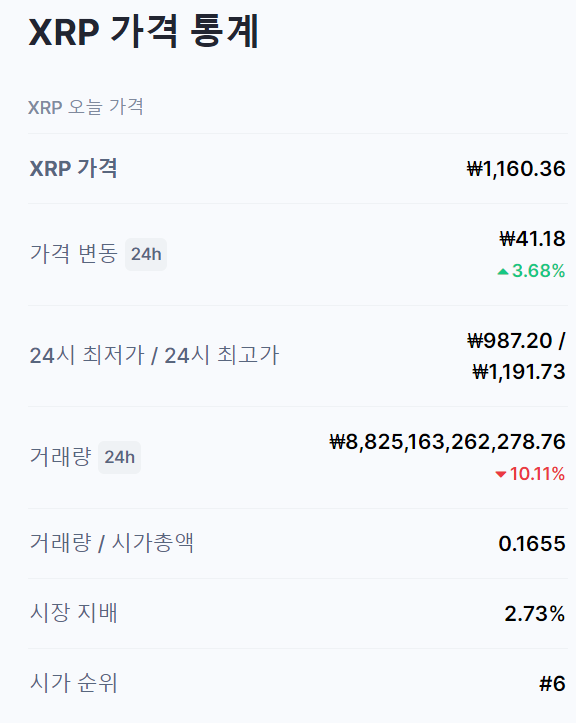The width and height of the screenshot is (576, 723).
Task: Click the XRP 가격 통계 heading
Action: pos(144,31)
